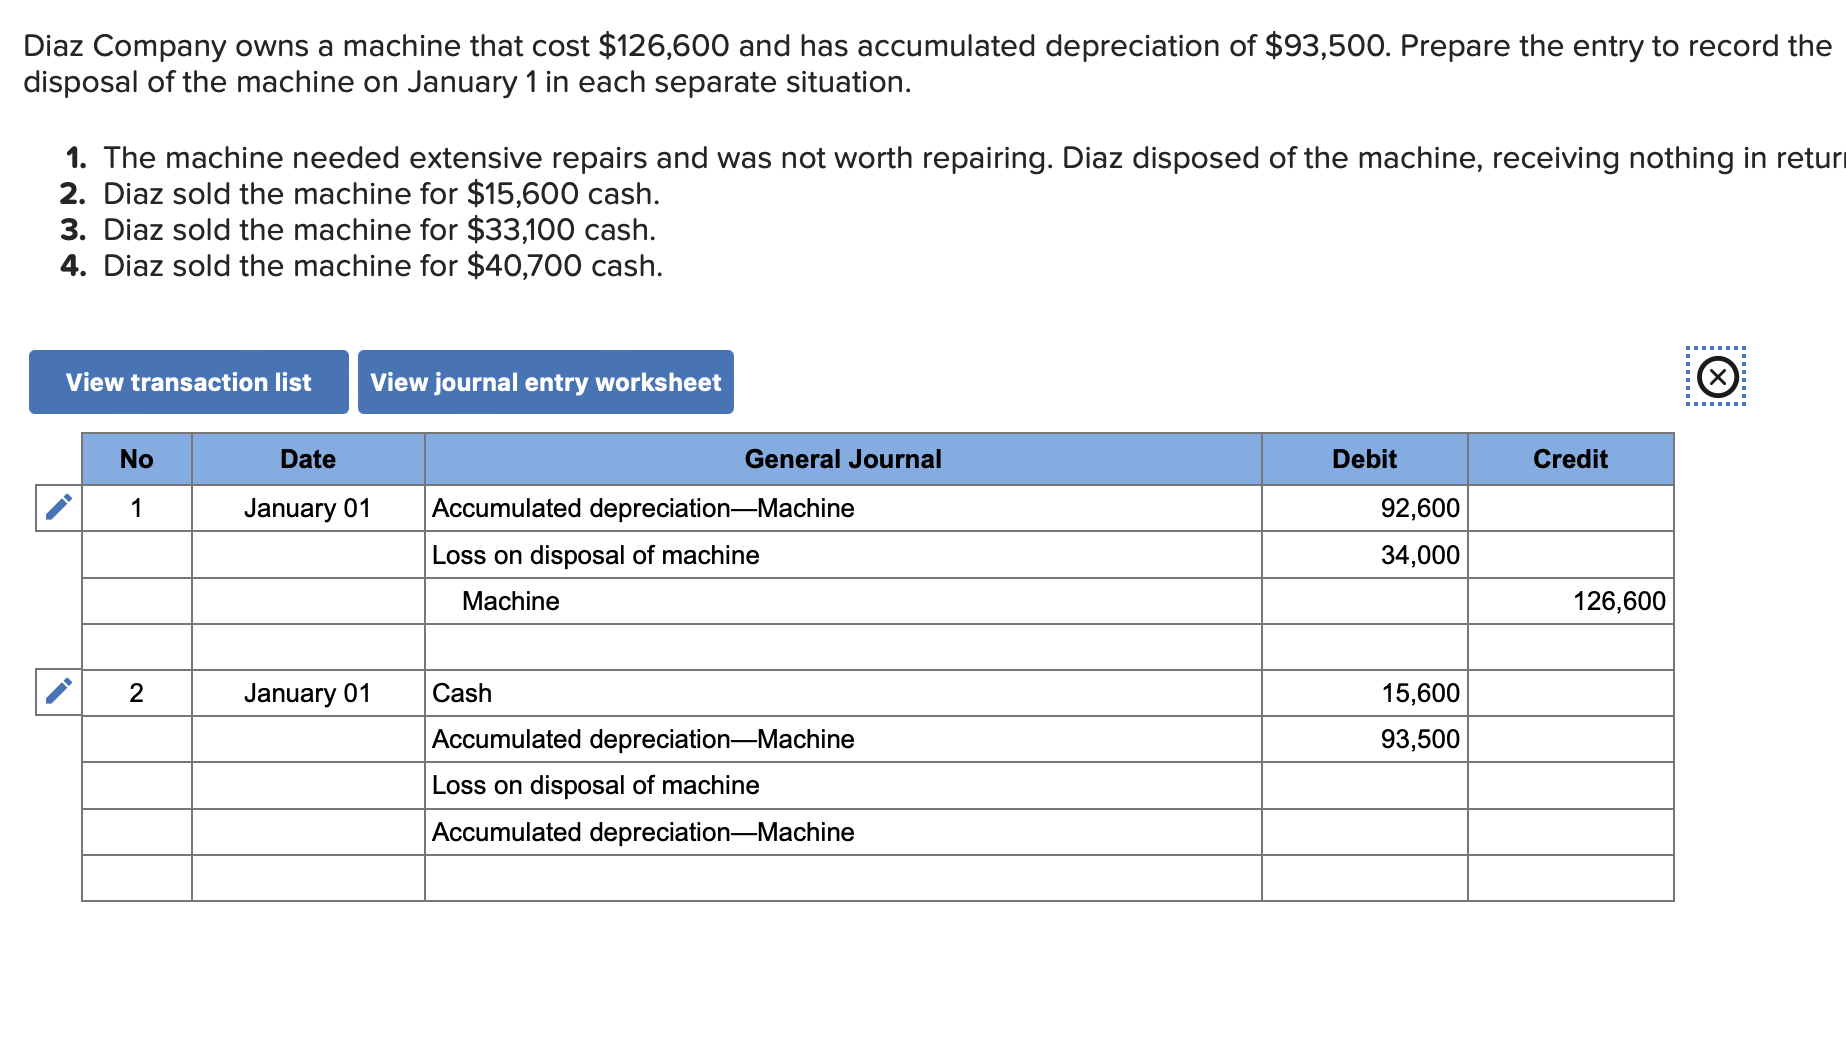1846x1043 pixels.
Task: Click the blank row at the bottom of entry 2
Action: coord(842,878)
